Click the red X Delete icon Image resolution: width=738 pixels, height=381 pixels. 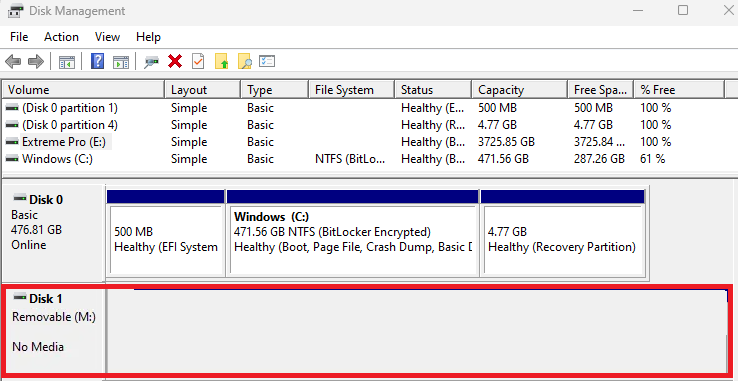pyautogui.click(x=175, y=61)
